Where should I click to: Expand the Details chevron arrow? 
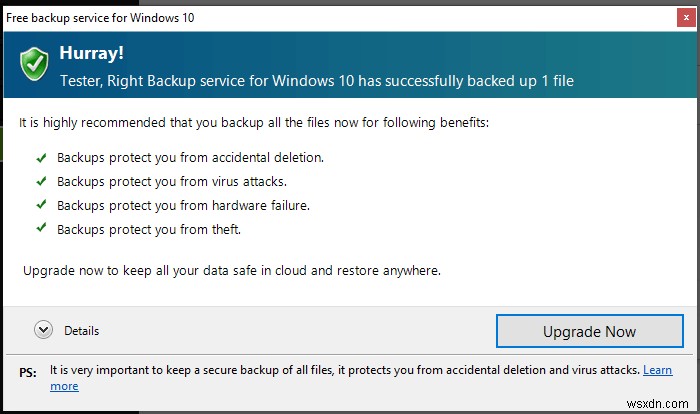(x=42, y=330)
